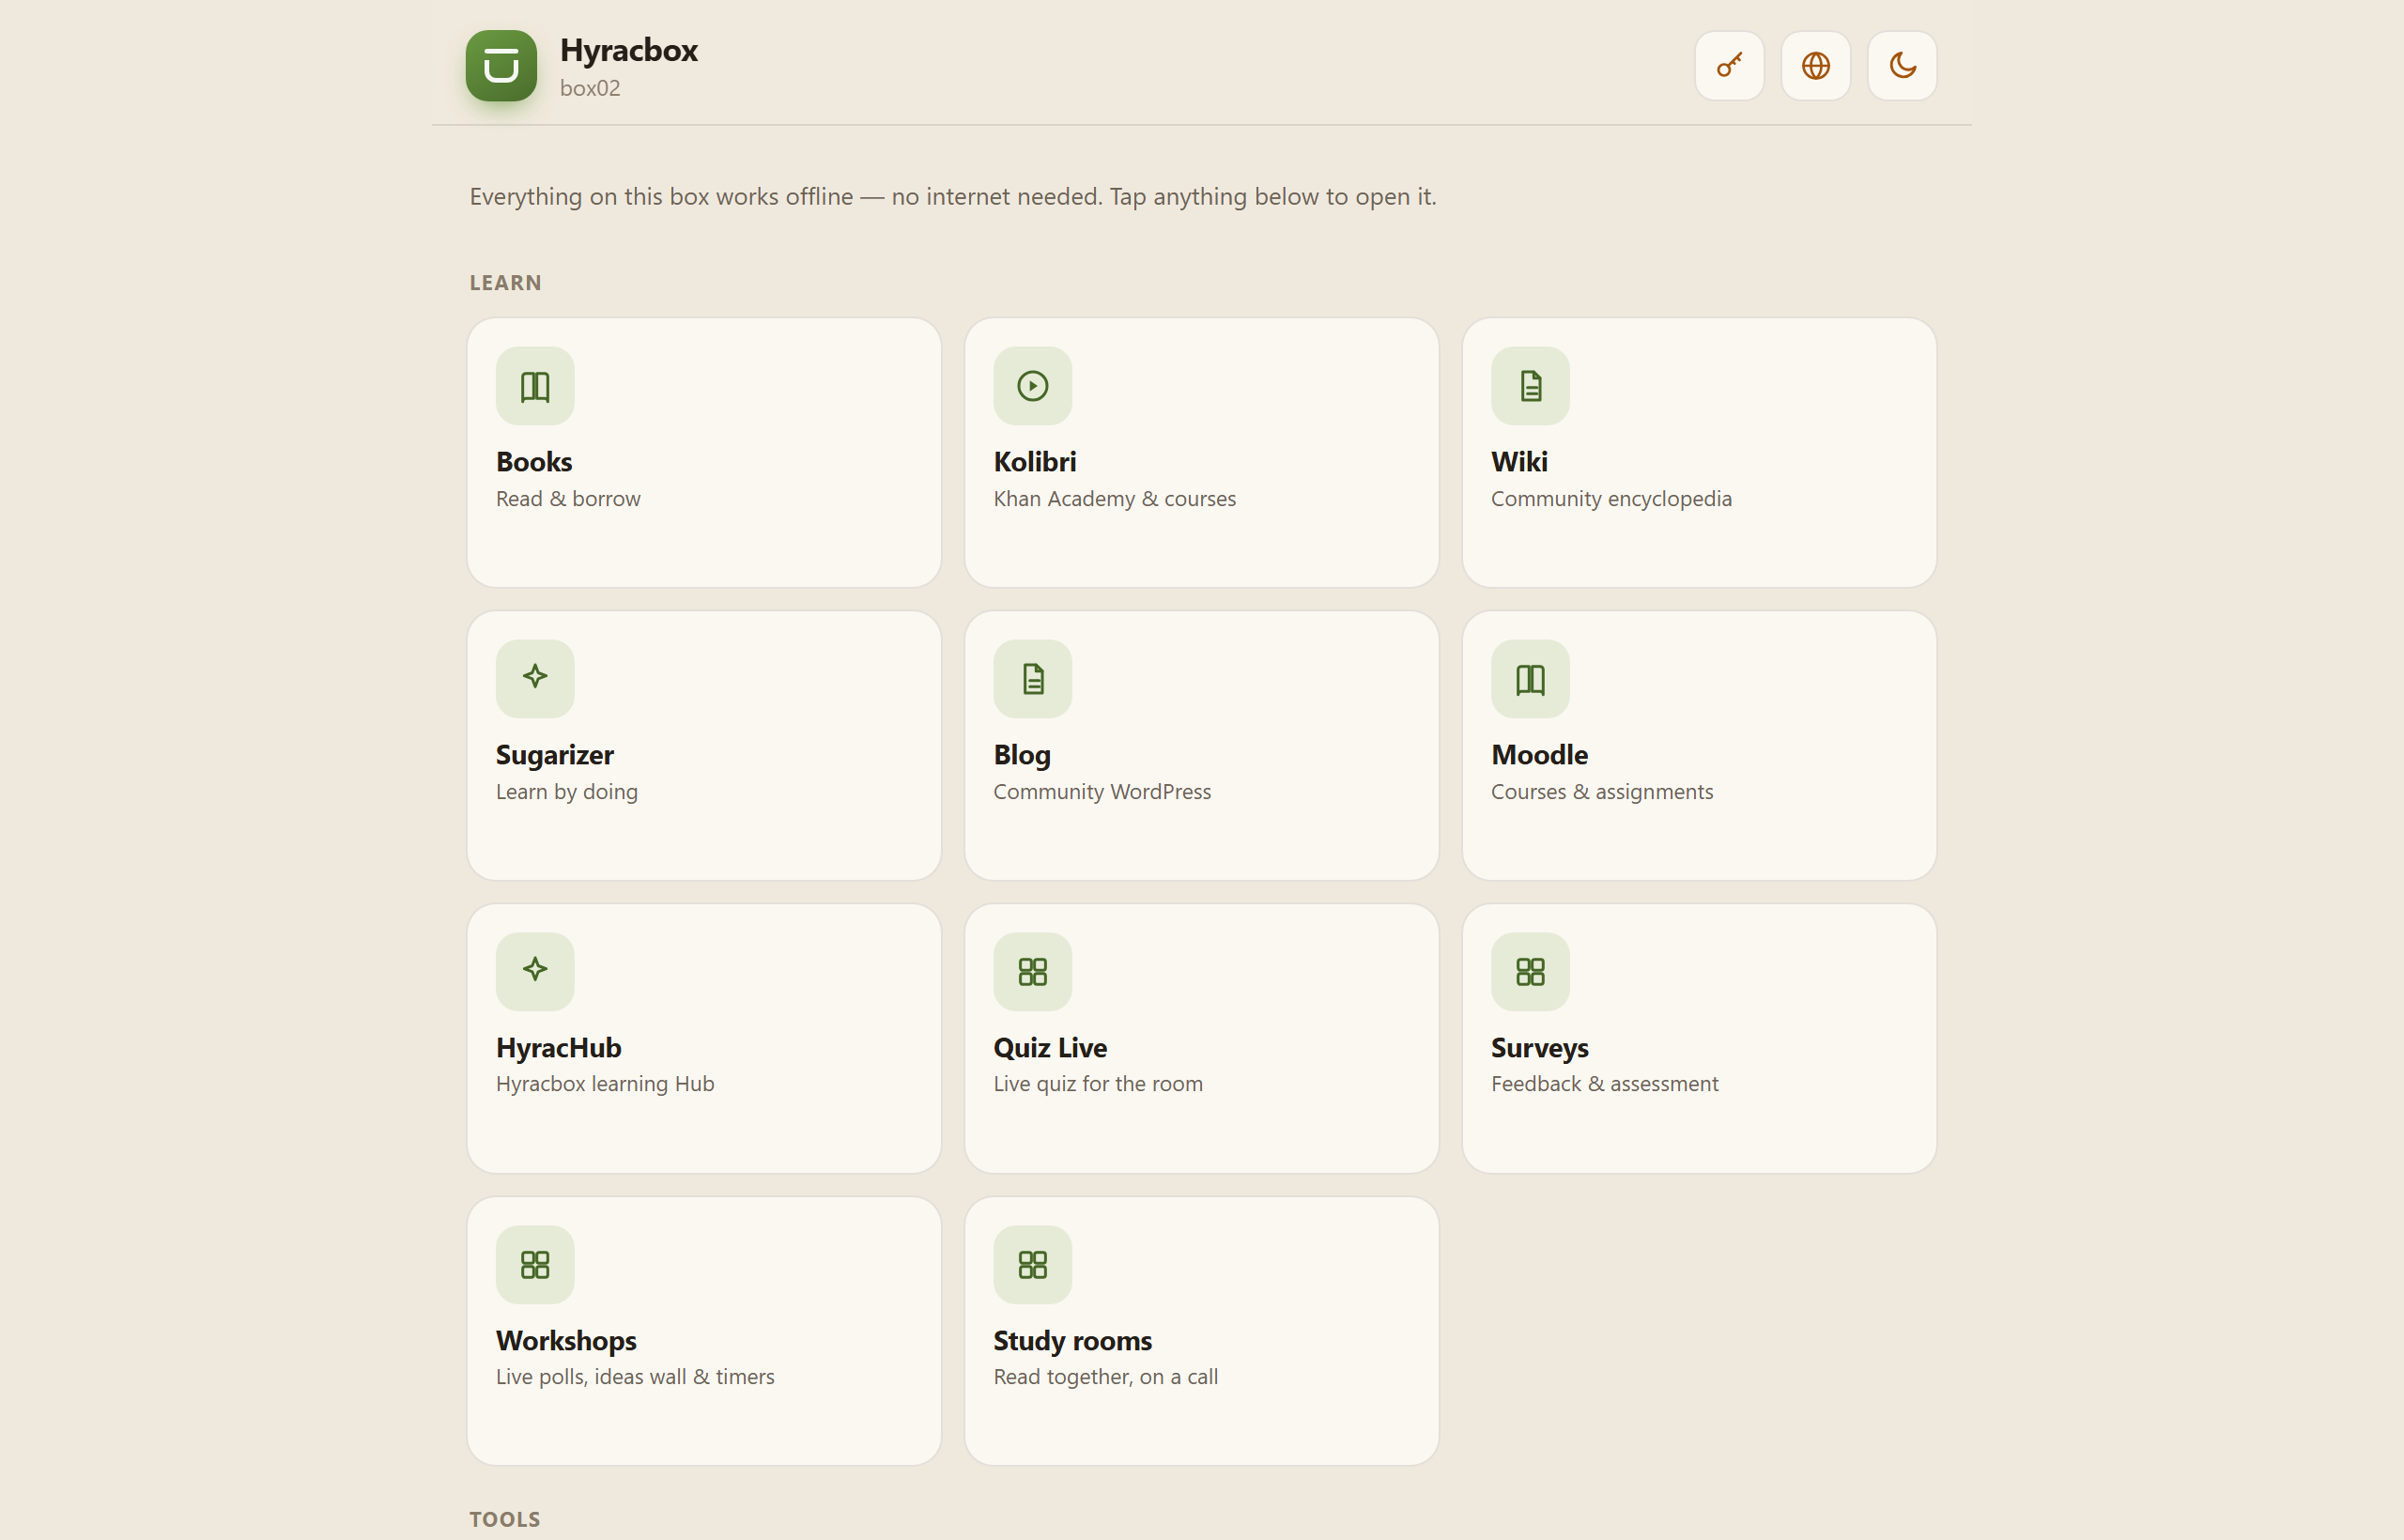Viewport: 2404px width, 1540px height.
Task: Click 'Community encyclopedia' description
Action: (x=1611, y=498)
